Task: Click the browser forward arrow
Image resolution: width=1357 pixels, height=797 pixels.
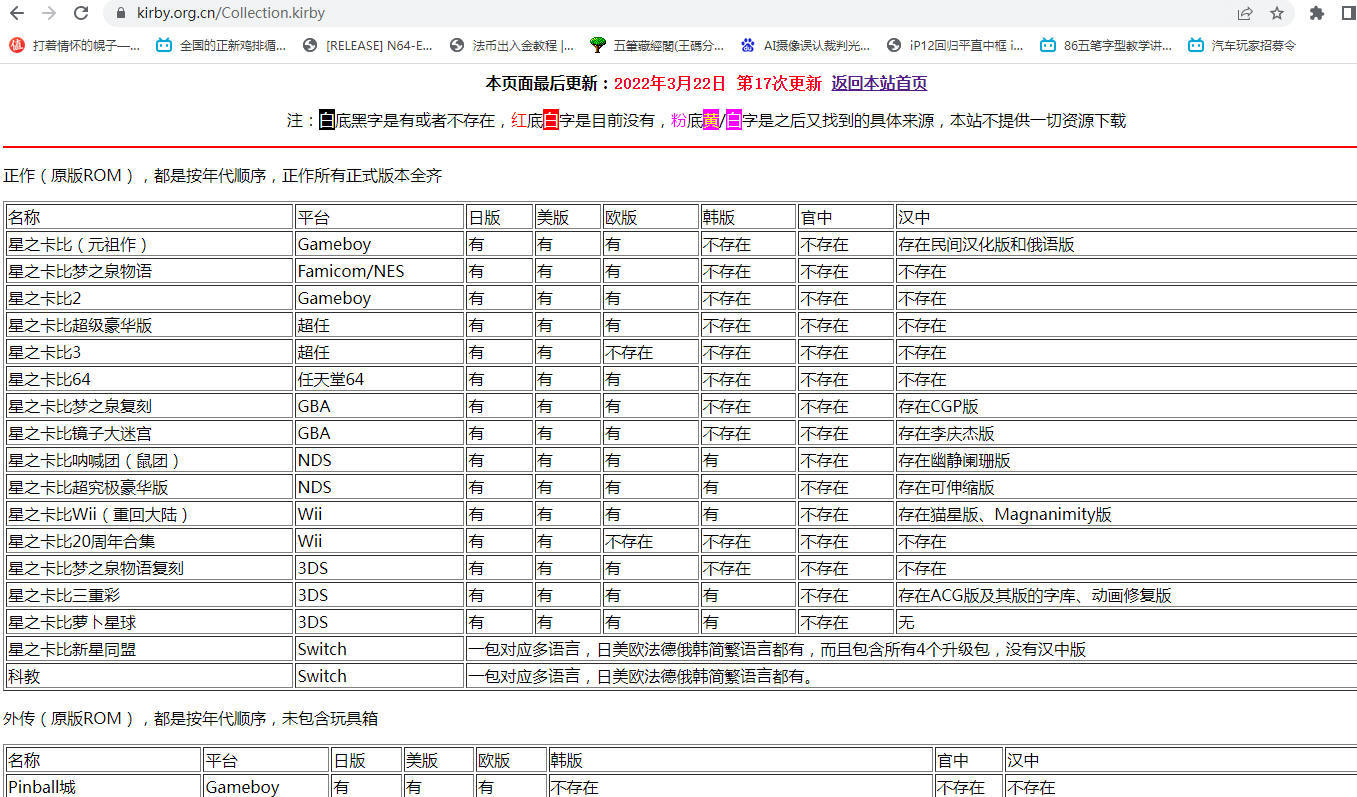Action: point(49,13)
